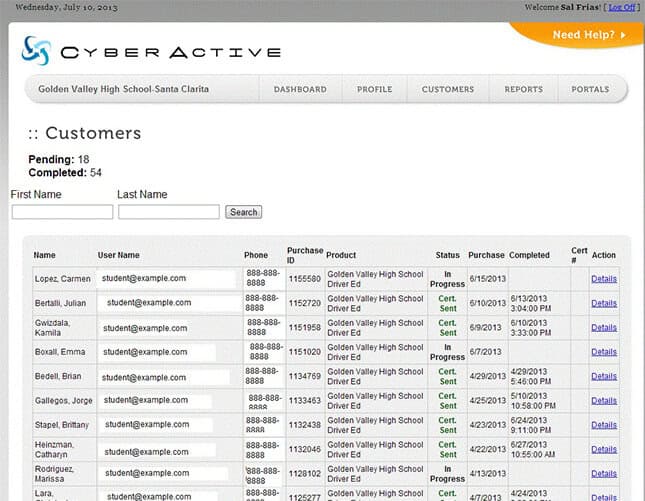The width and height of the screenshot is (645, 501).
Task: Open Details for Heinzman, Catharyn
Action: [604, 449]
